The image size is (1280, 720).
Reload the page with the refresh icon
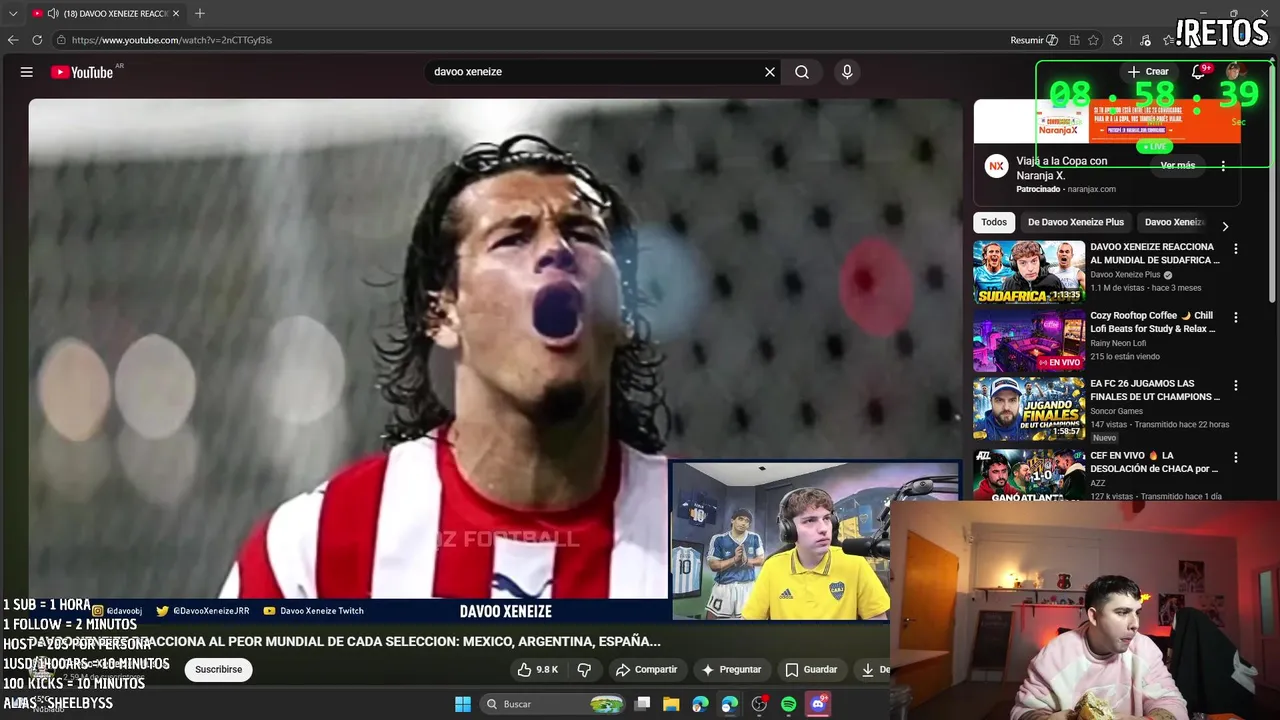coord(37,40)
